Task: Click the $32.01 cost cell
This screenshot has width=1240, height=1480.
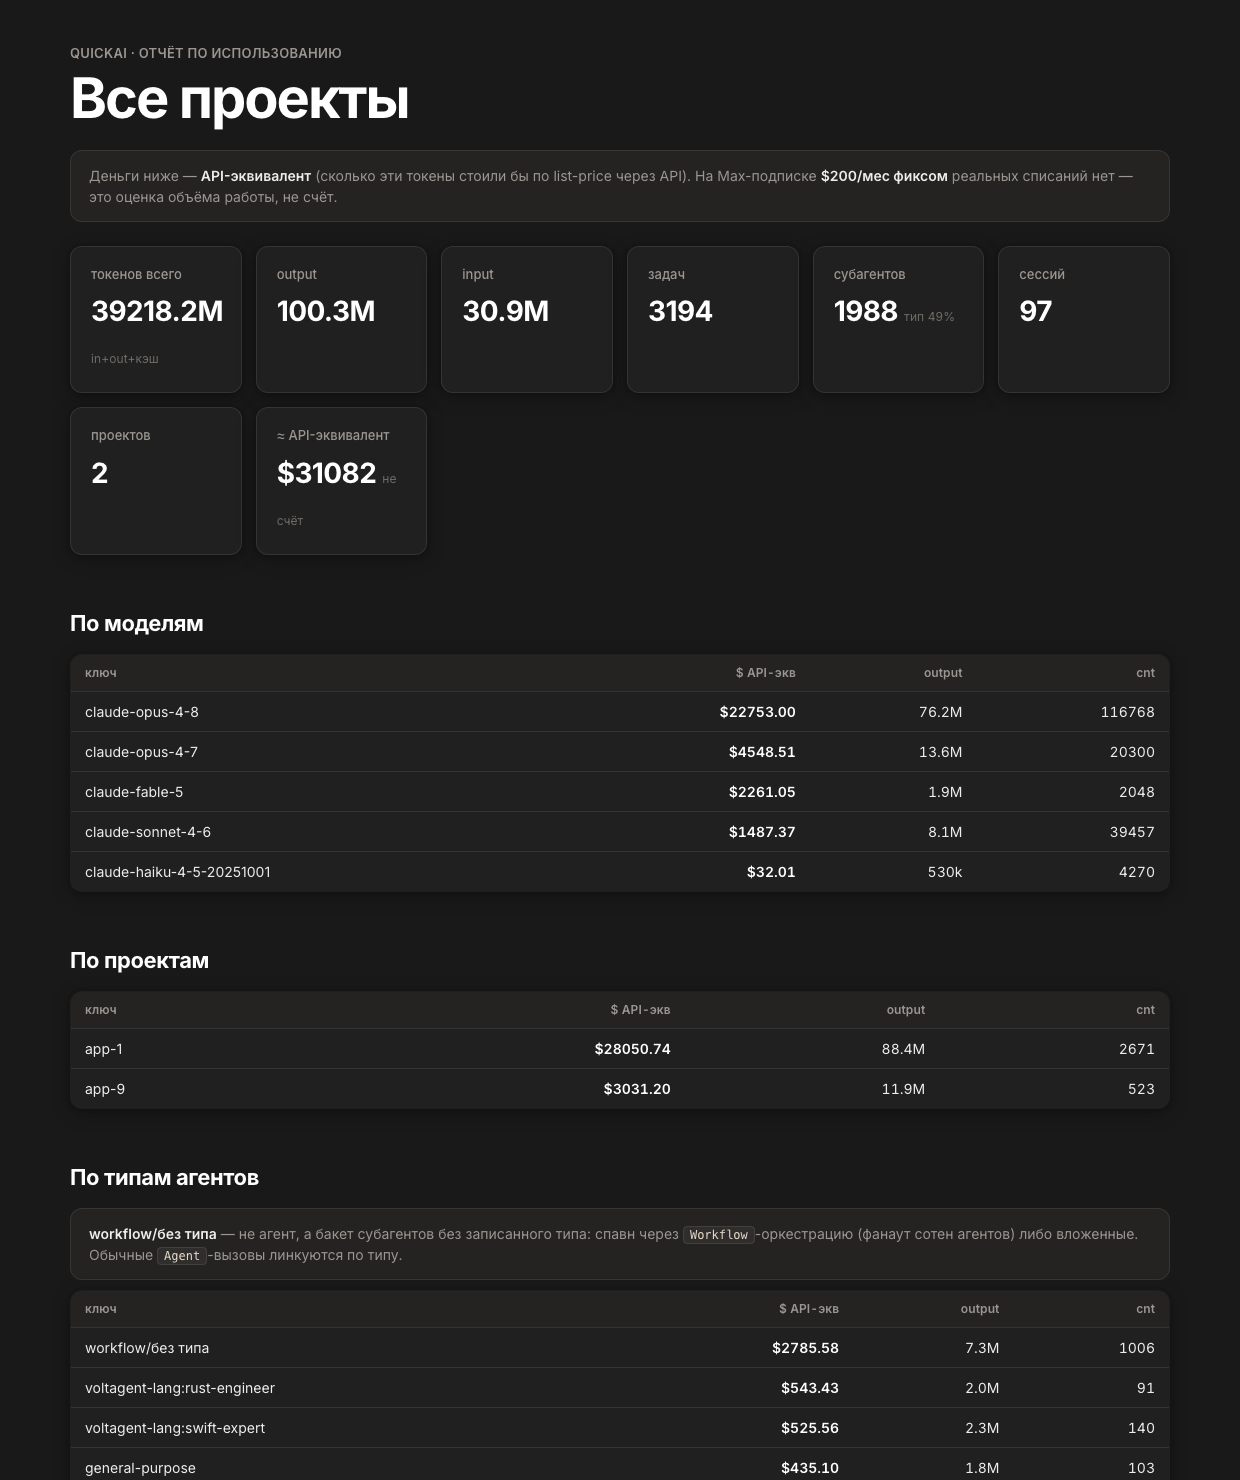Action: tap(771, 872)
